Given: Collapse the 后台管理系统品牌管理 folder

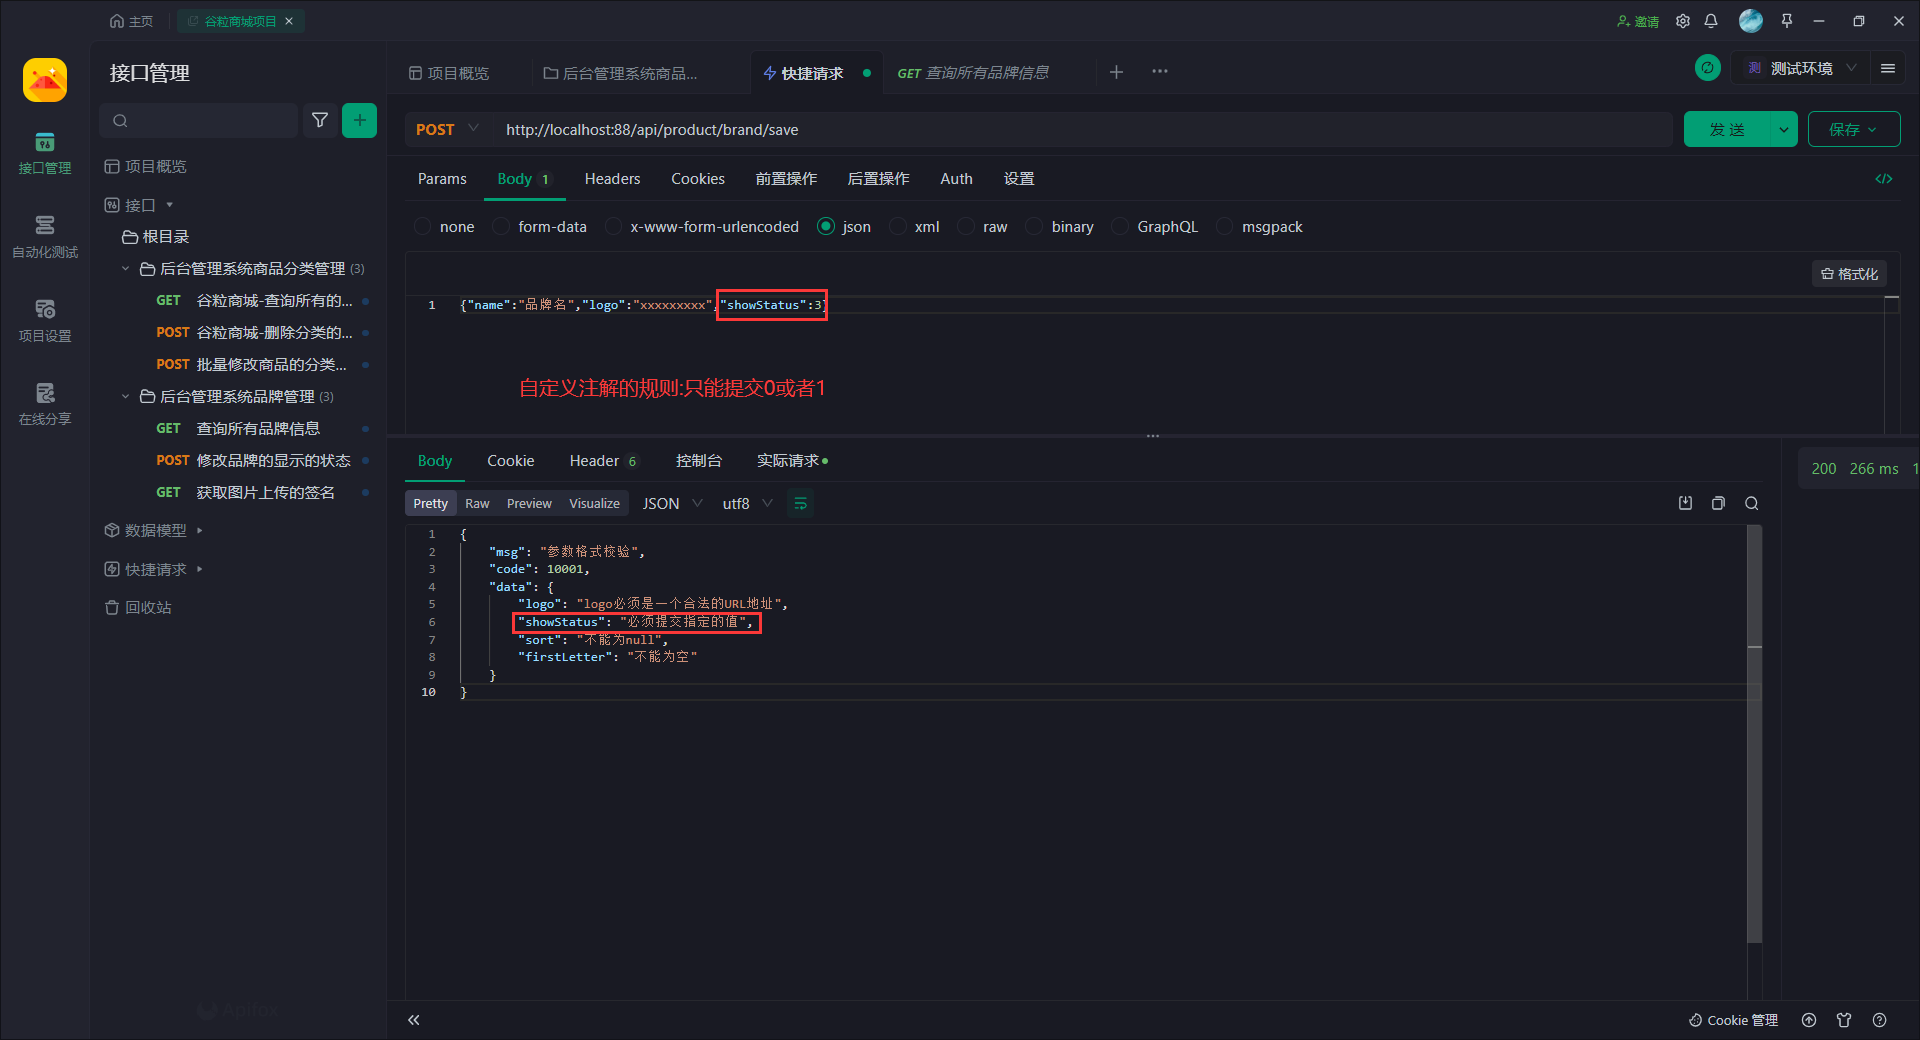Looking at the screenshot, I should coord(126,397).
